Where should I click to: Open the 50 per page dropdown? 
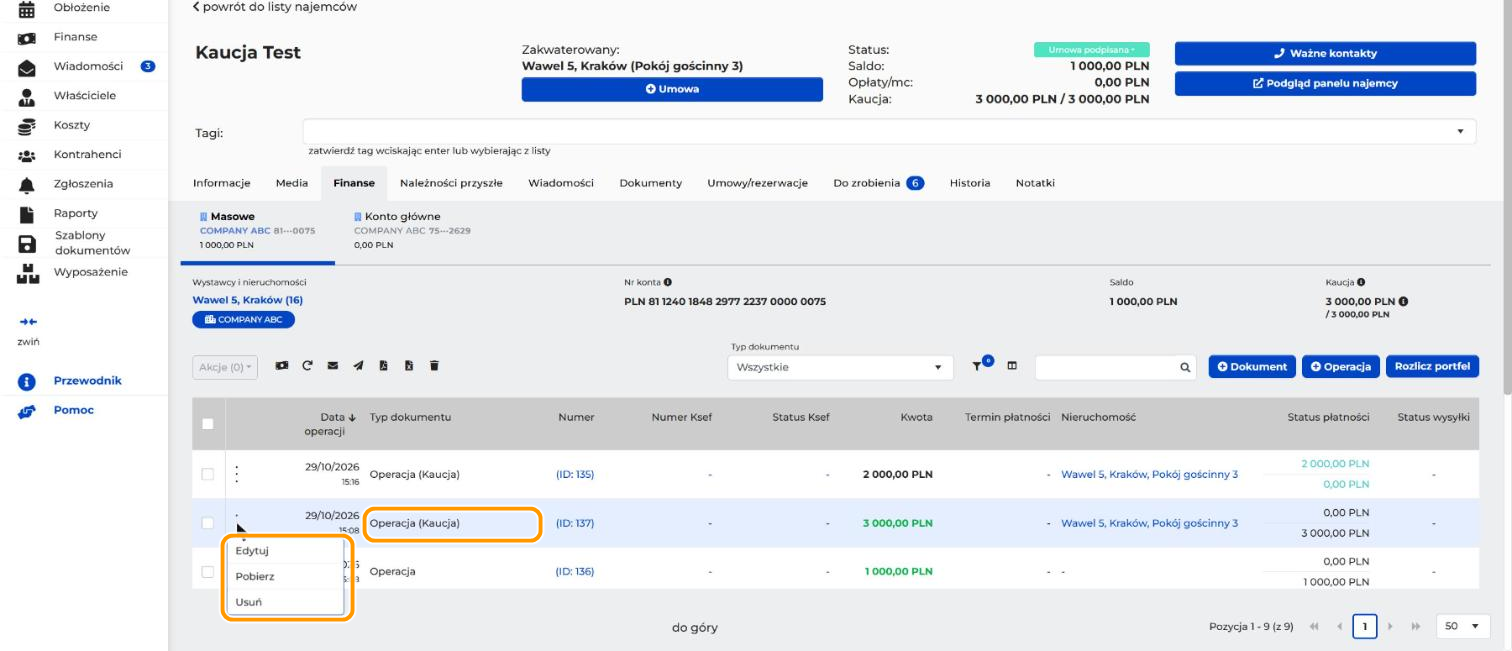[x=1463, y=626]
